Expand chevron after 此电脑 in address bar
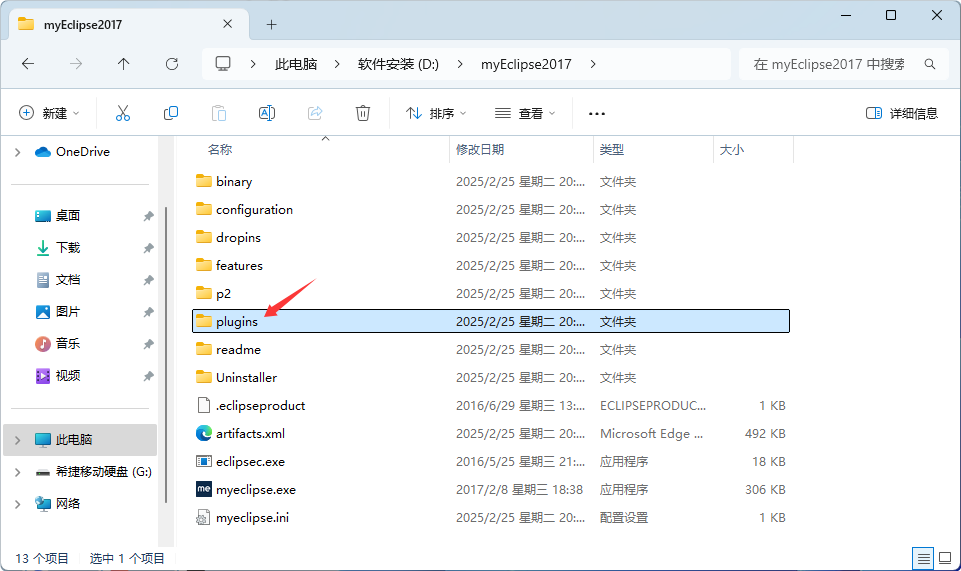The width and height of the screenshot is (961, 571). [337, 64]
